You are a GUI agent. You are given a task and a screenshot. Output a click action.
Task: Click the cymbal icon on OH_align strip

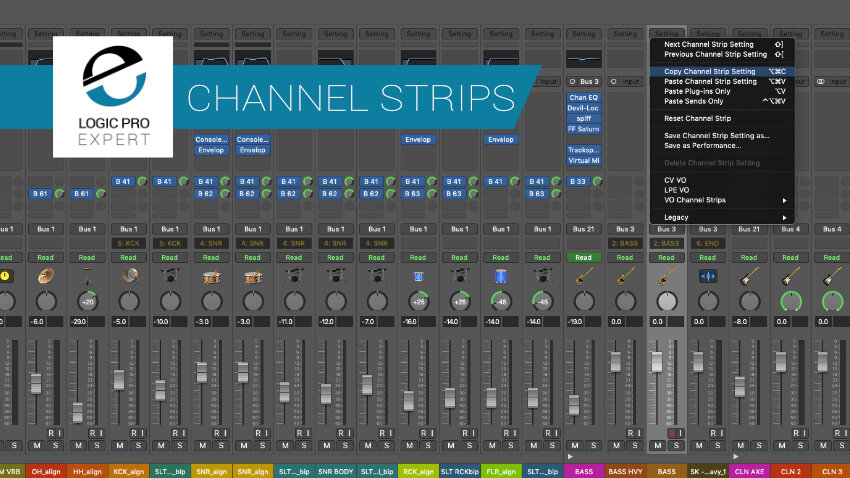tap(46, 276)
